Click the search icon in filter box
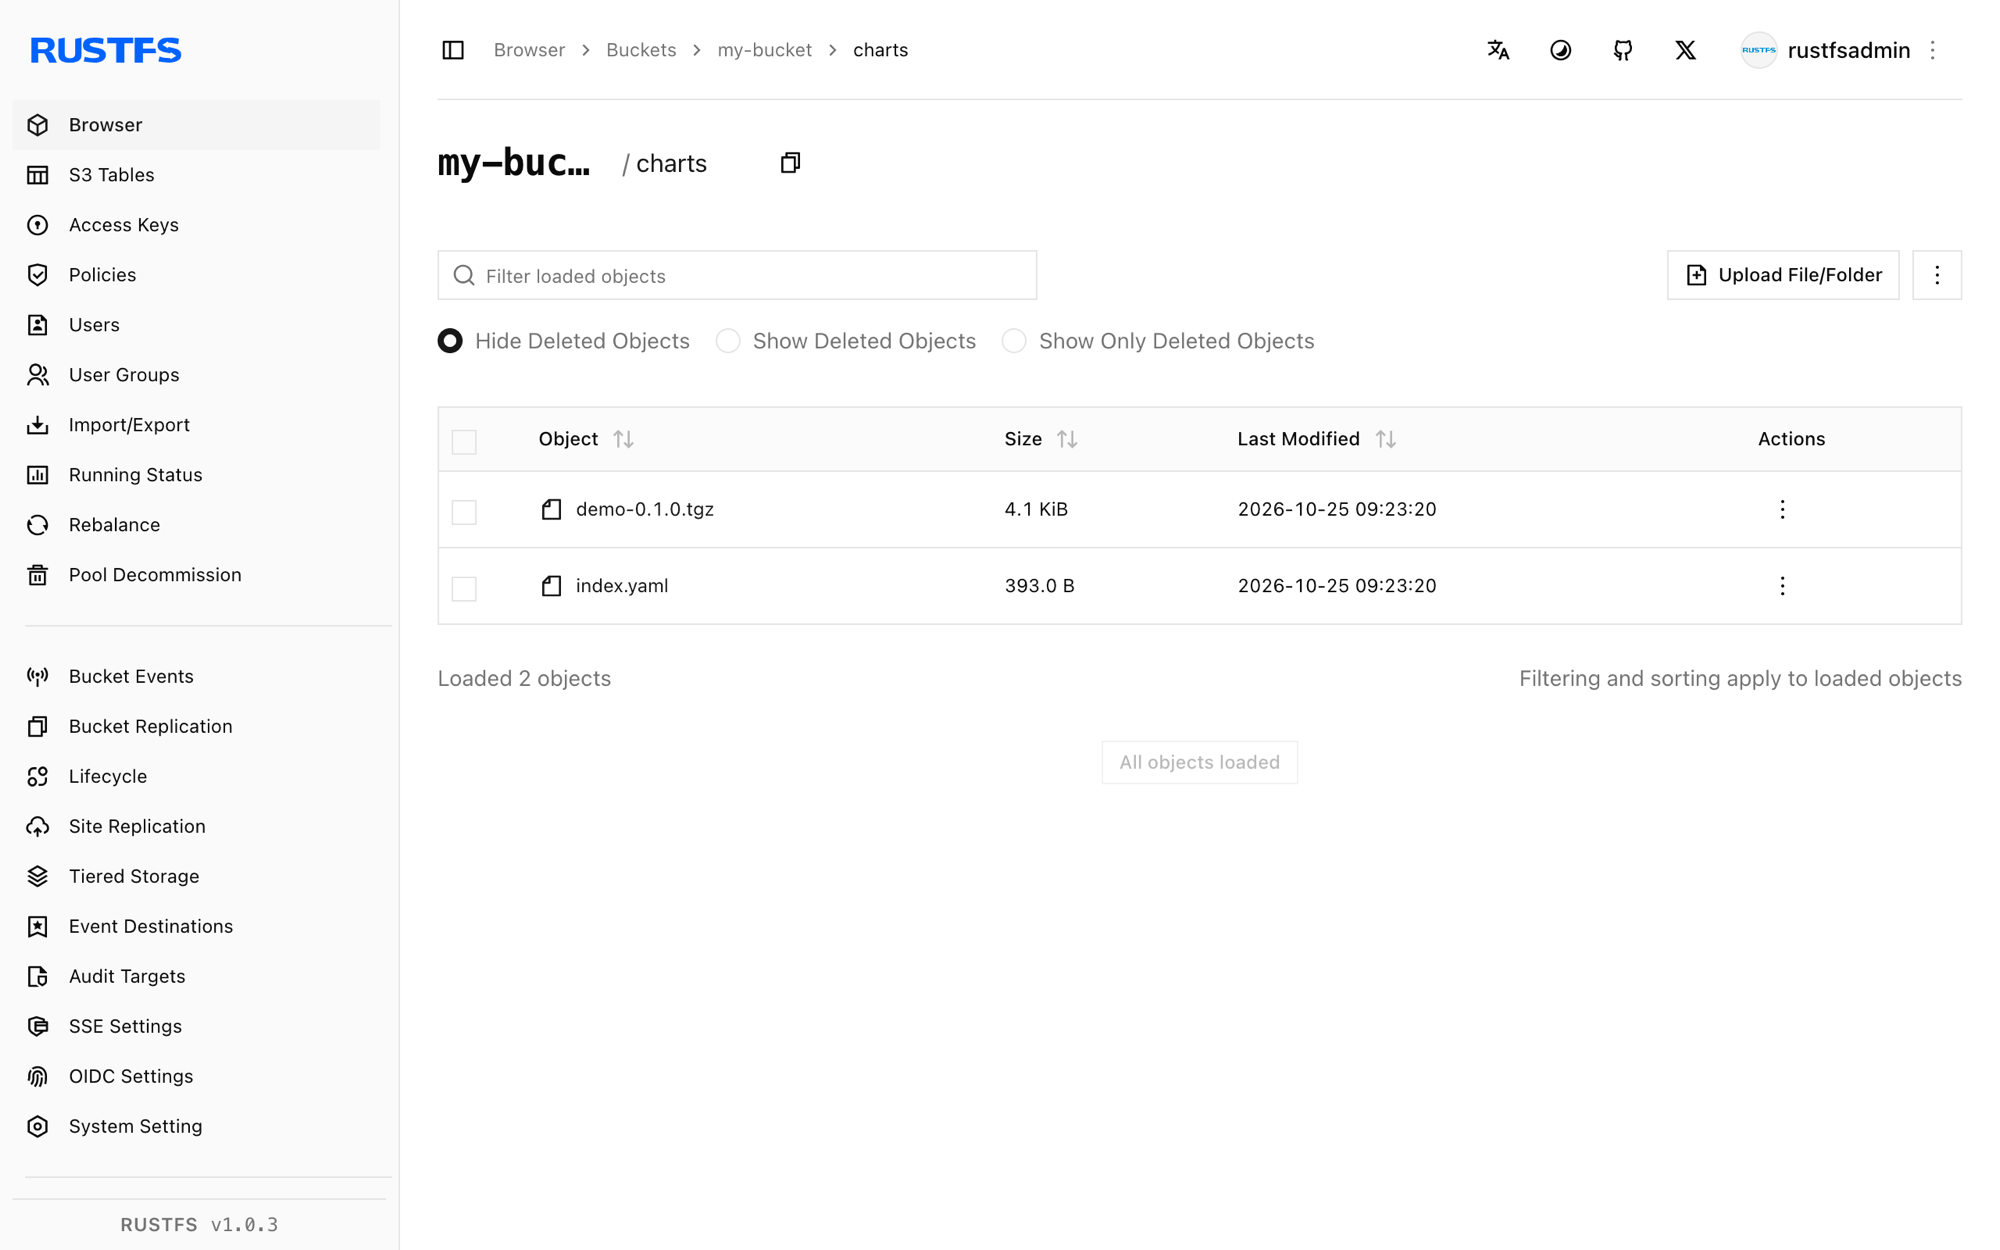 [x=464, y=275]
